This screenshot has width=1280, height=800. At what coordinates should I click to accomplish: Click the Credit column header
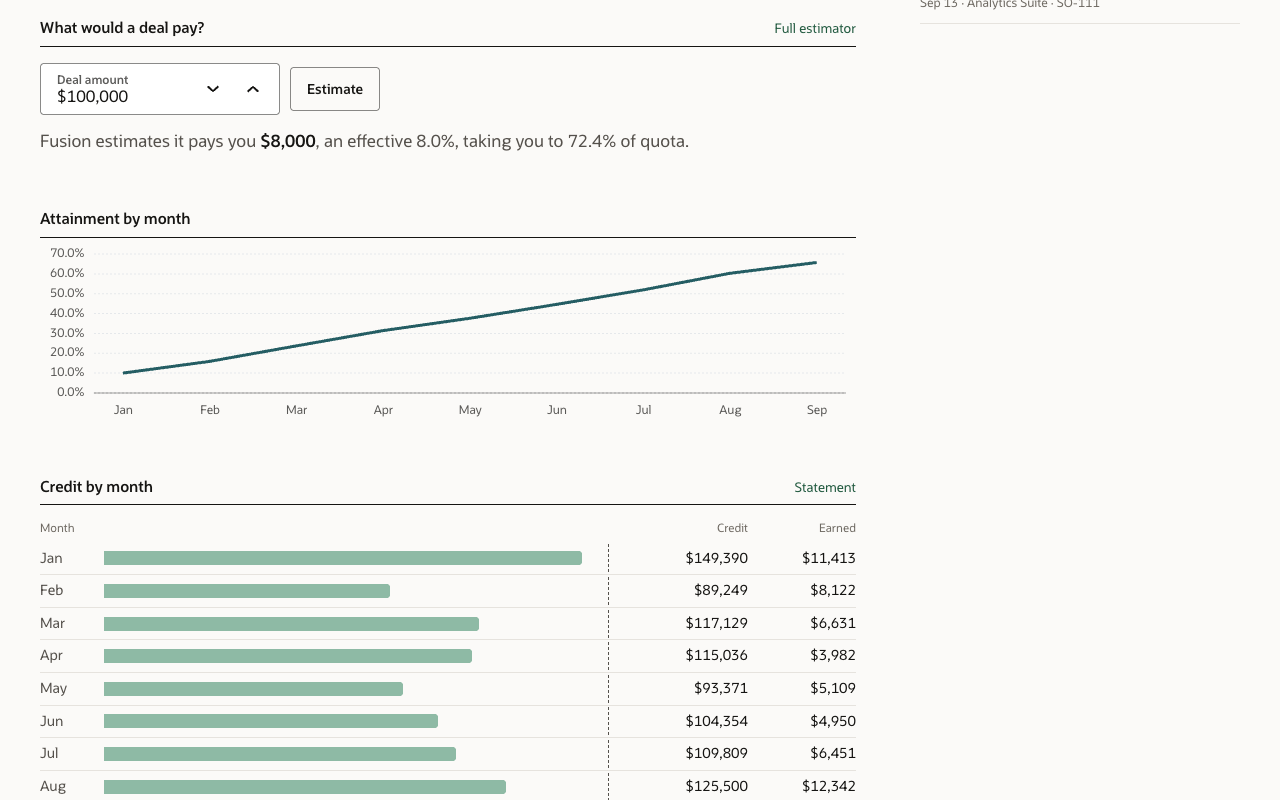pos(732,528)
